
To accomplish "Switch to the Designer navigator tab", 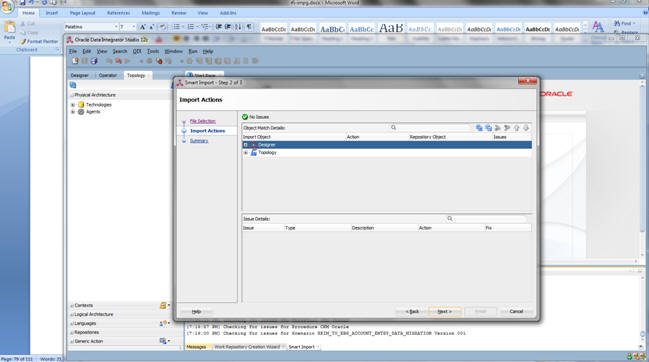I will point(79,75).
